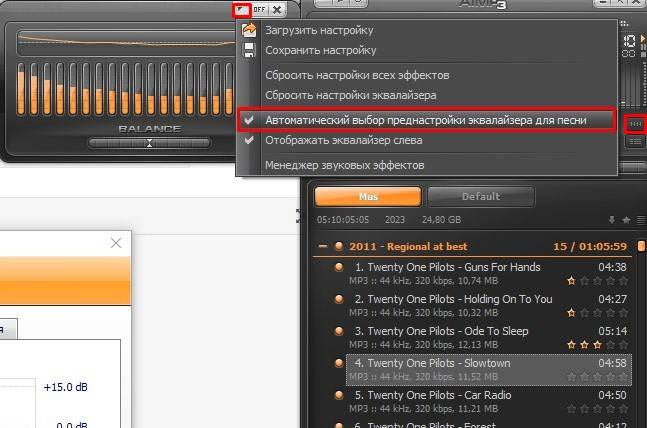Click playlist size 24,80 GB
The height and width of the screenshot is (428, 647).
pos(441,220)
